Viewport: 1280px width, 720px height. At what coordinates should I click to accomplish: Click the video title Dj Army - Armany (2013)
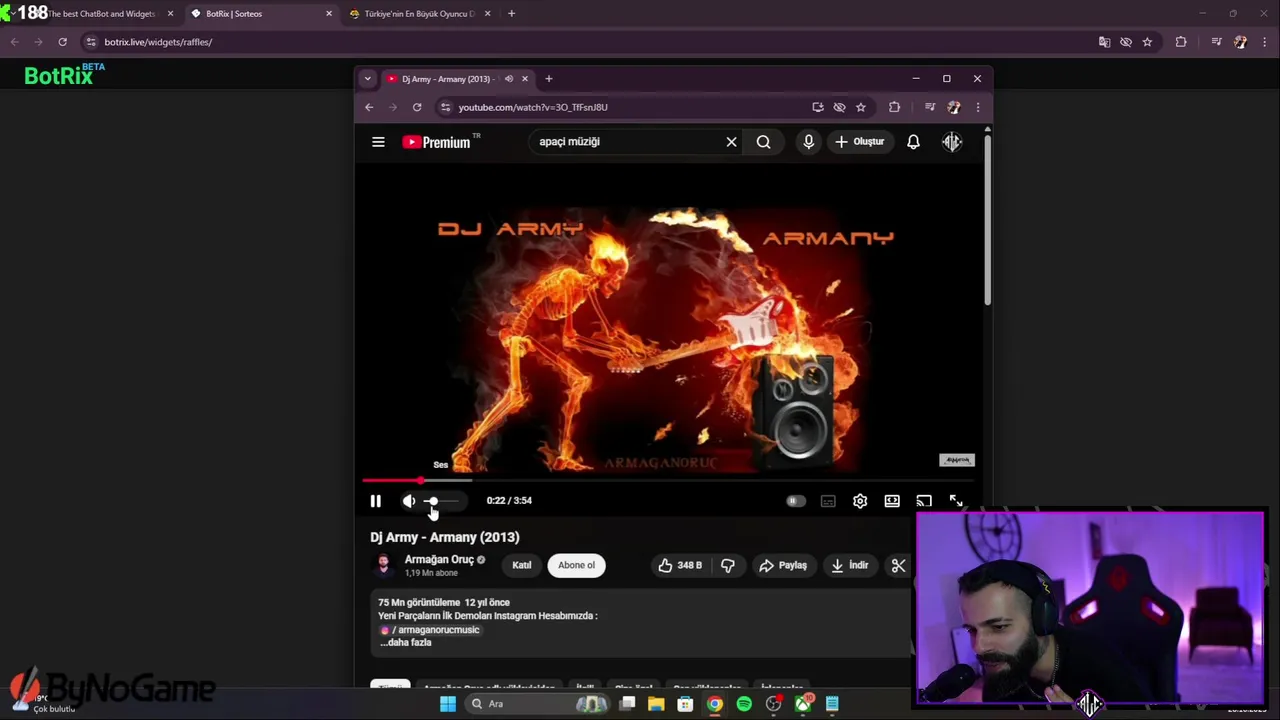coord(445,537)
